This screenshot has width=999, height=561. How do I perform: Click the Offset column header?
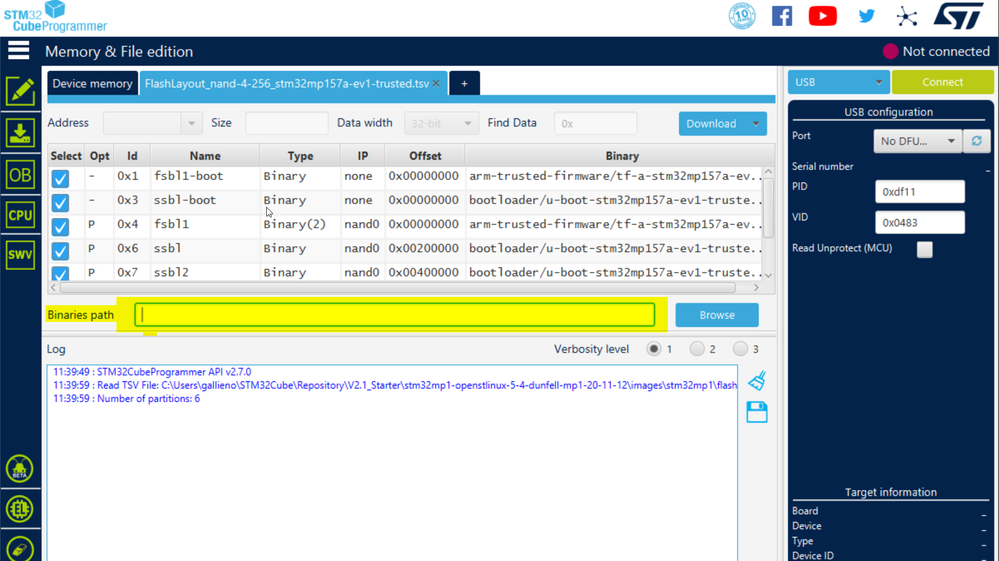point(425,156)
